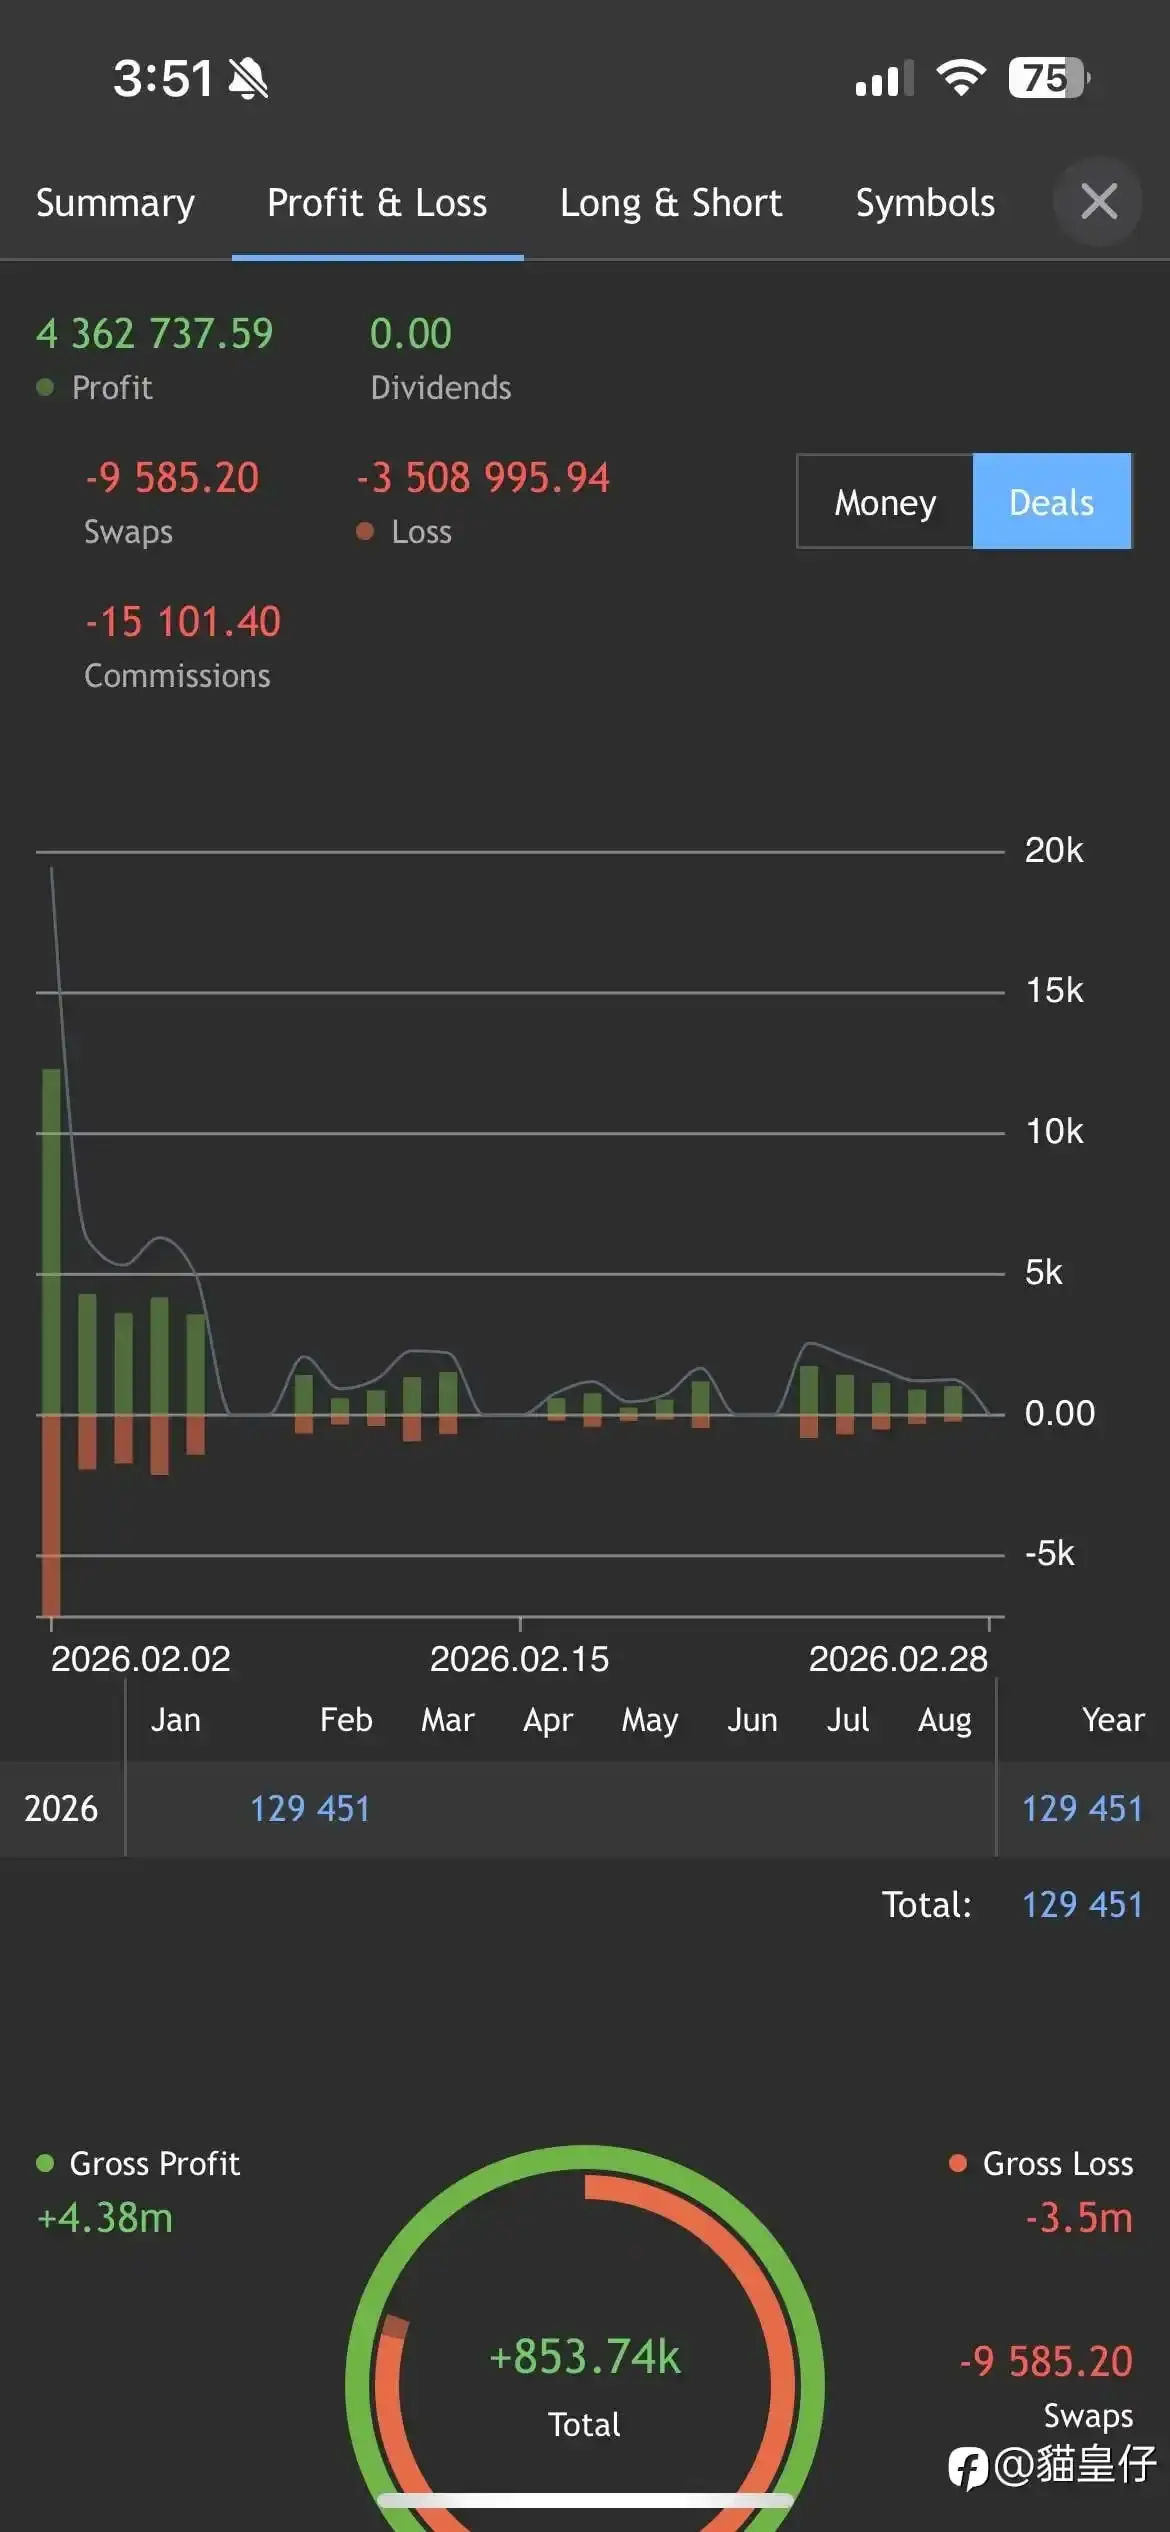The image size is (1170, 2532).
Task: Toggle chart to Money view
Action: (885, 502)
